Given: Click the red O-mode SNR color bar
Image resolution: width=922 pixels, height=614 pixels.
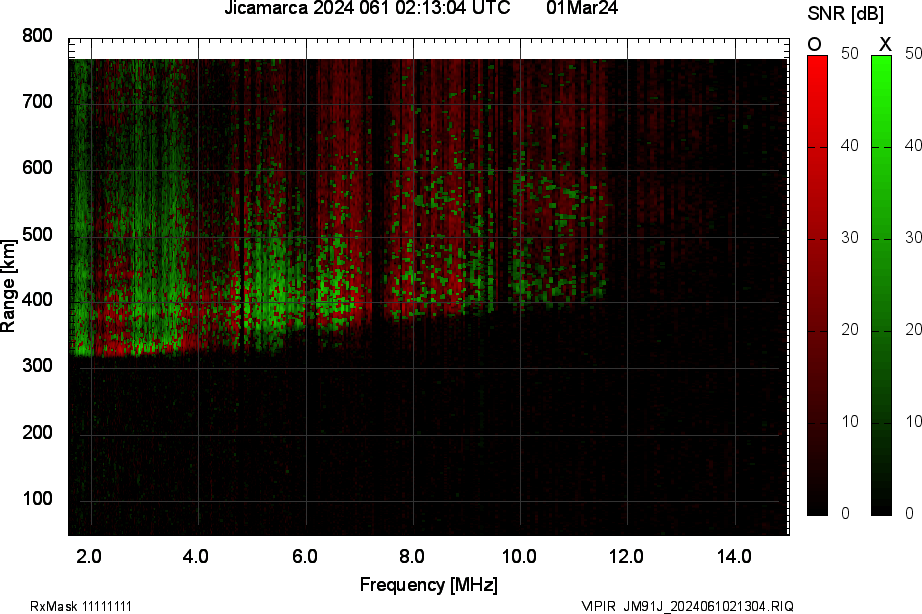Looking at the screenshot, I should click(817, 285).
